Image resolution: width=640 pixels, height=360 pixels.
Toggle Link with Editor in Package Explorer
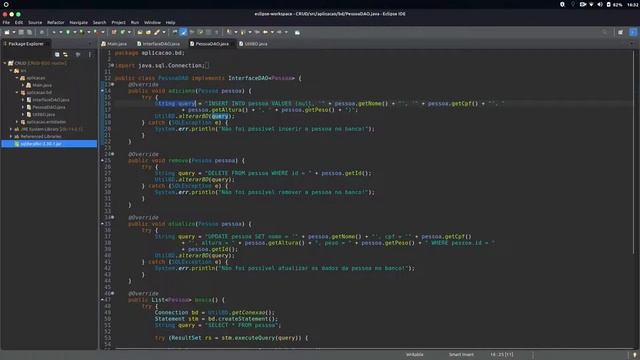point(65,54)
